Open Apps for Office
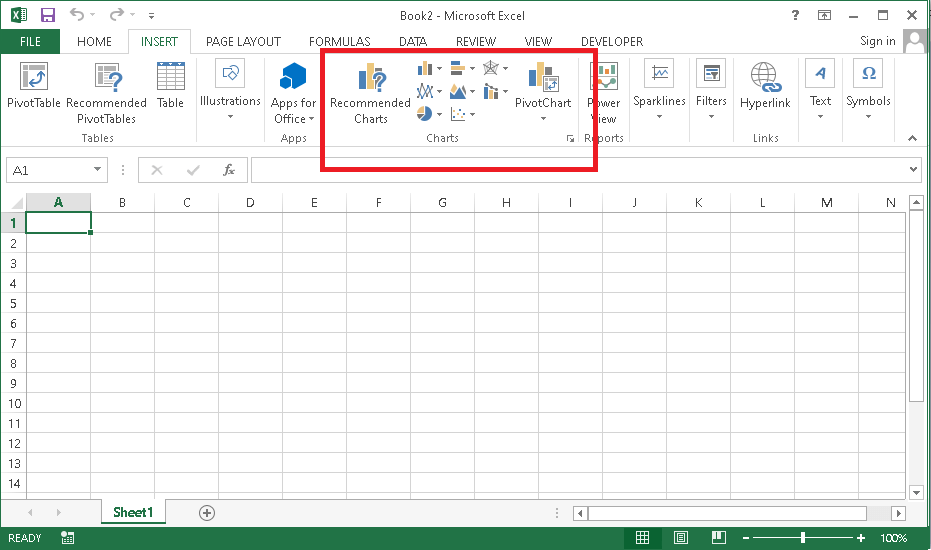931x550 pixels. 293,94
